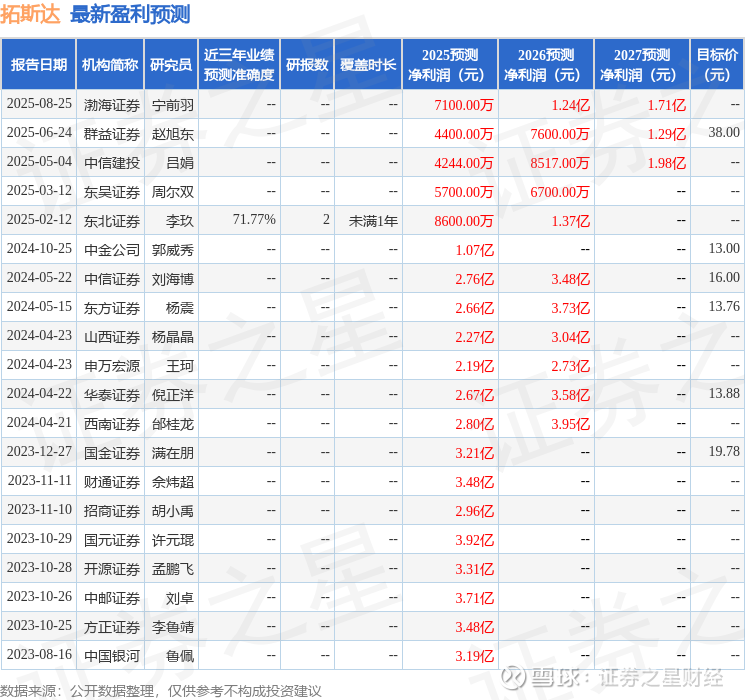Click the 4244.00万 profit value

463,163
